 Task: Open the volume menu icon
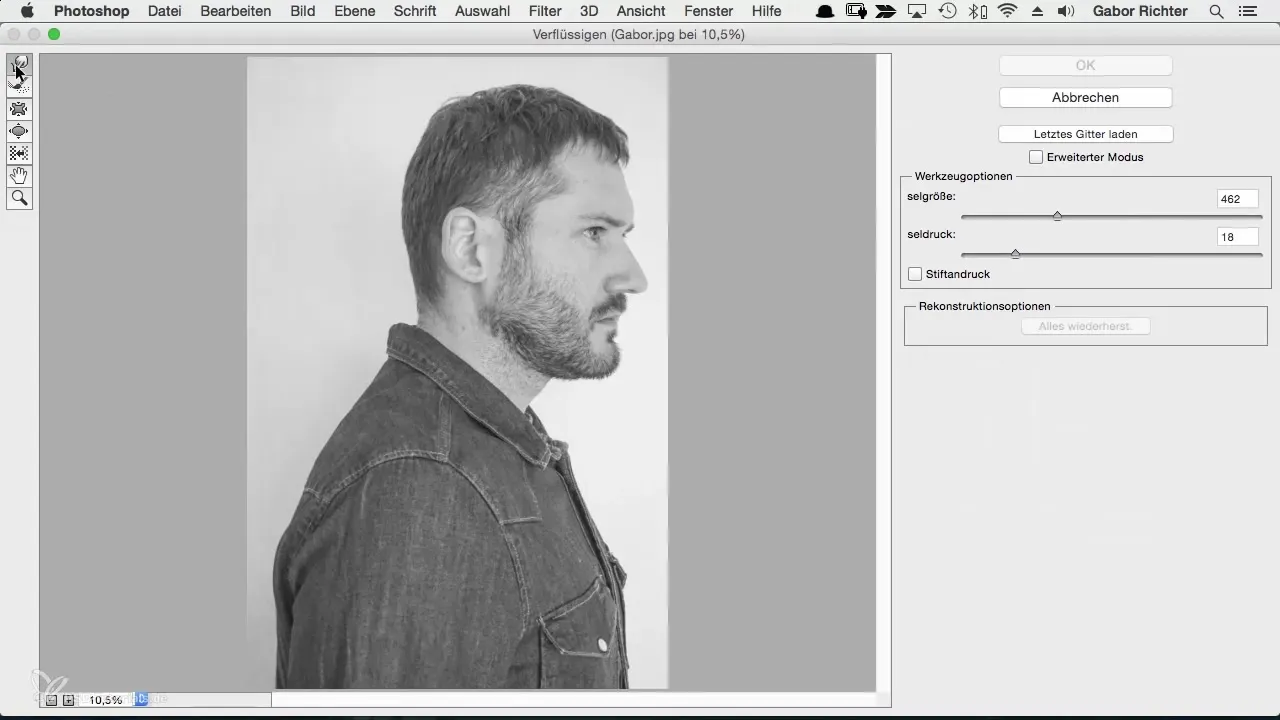click(1065, 11)
